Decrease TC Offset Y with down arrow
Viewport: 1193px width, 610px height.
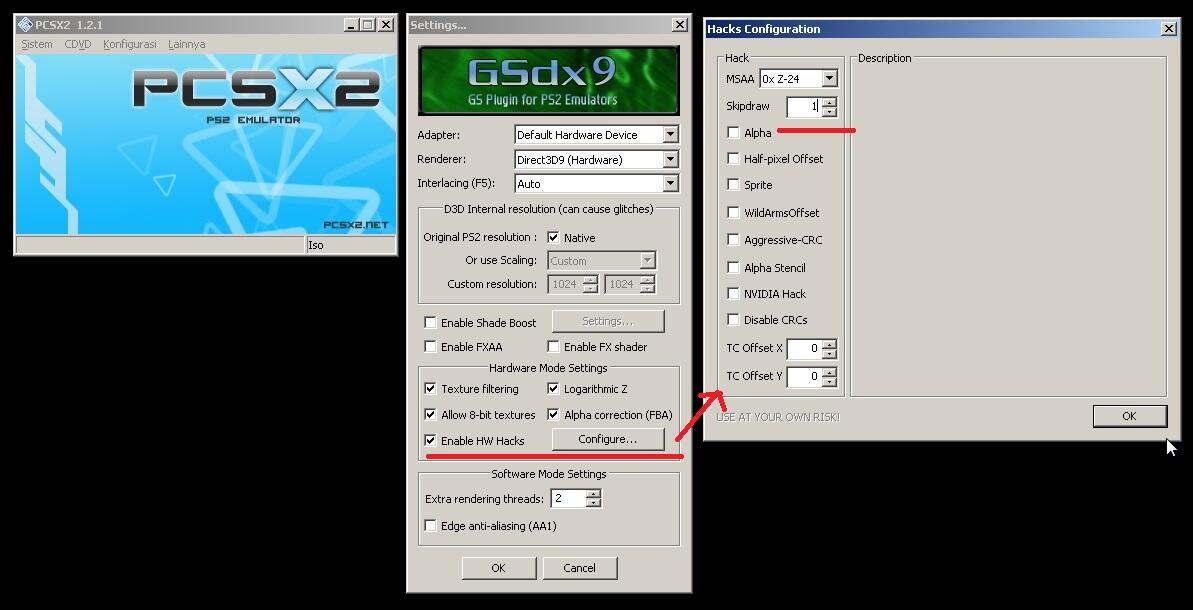click(829, 381)
